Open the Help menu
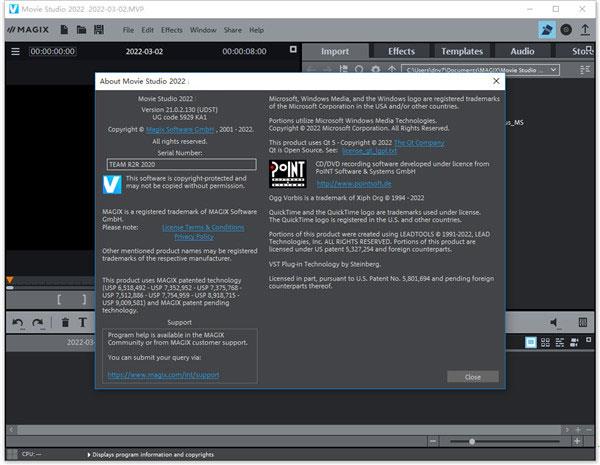 (x=256, y=30)
